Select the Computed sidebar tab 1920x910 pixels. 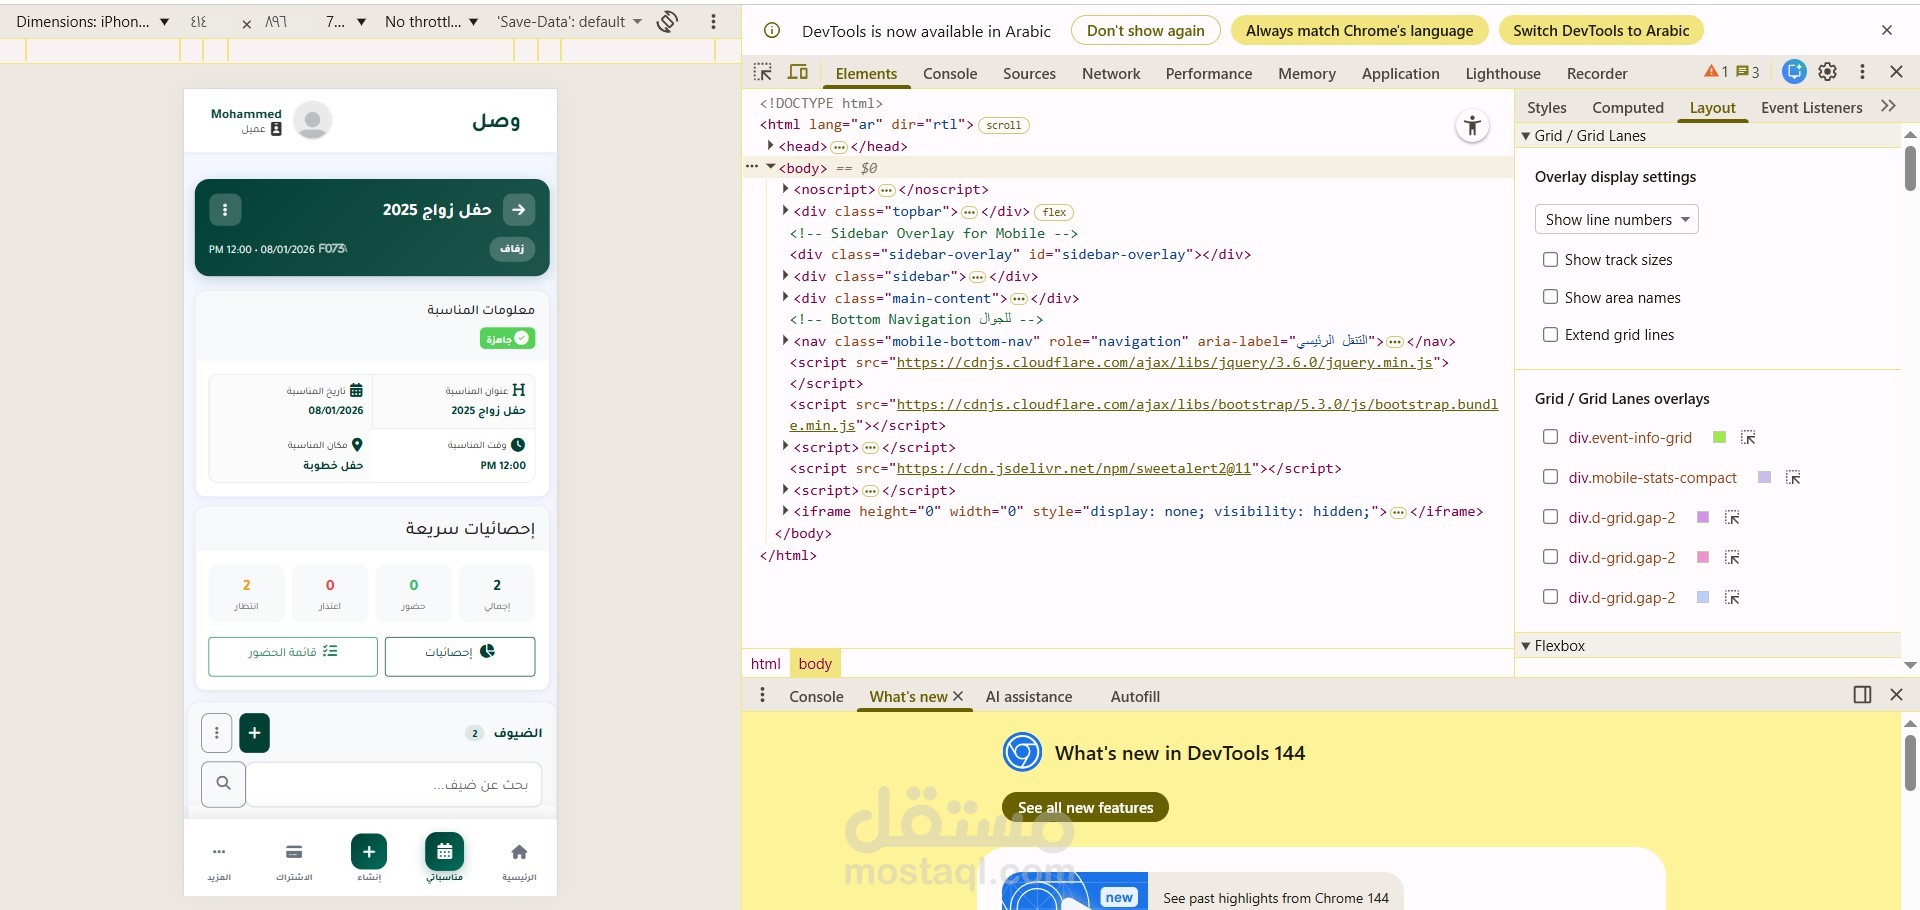[x=1627, y=107]
